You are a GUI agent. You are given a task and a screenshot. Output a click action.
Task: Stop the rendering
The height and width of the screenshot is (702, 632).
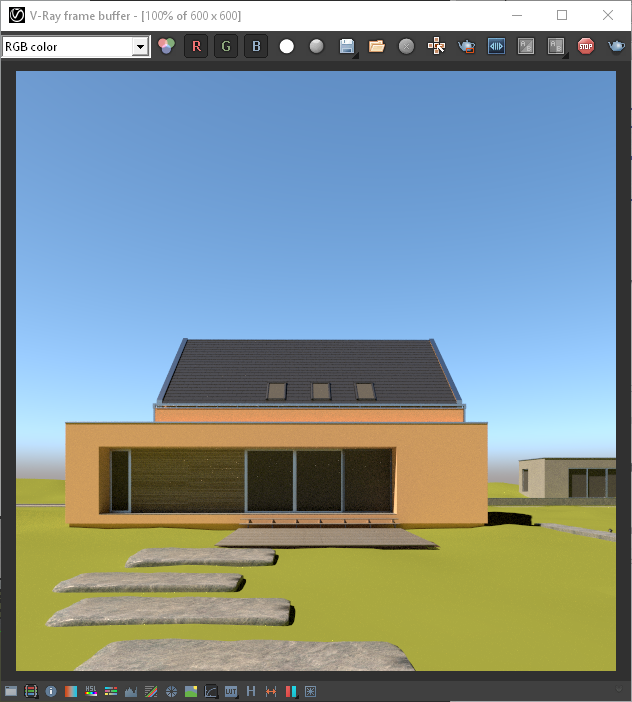[x=586, y=46]
